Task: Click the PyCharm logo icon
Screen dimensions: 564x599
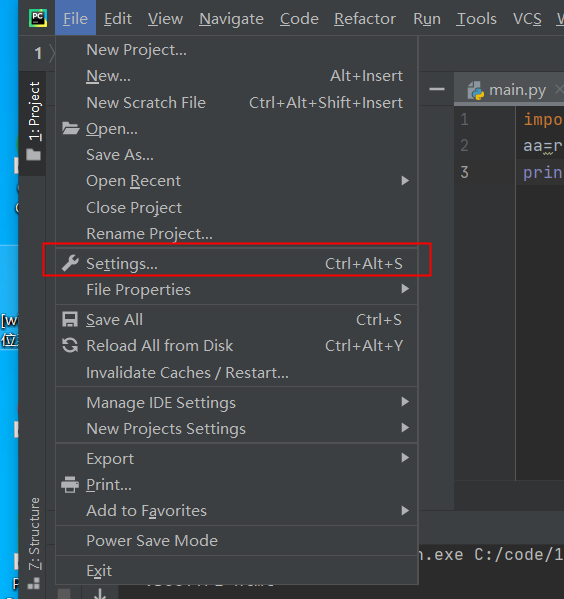Action: tap(38, 18)
